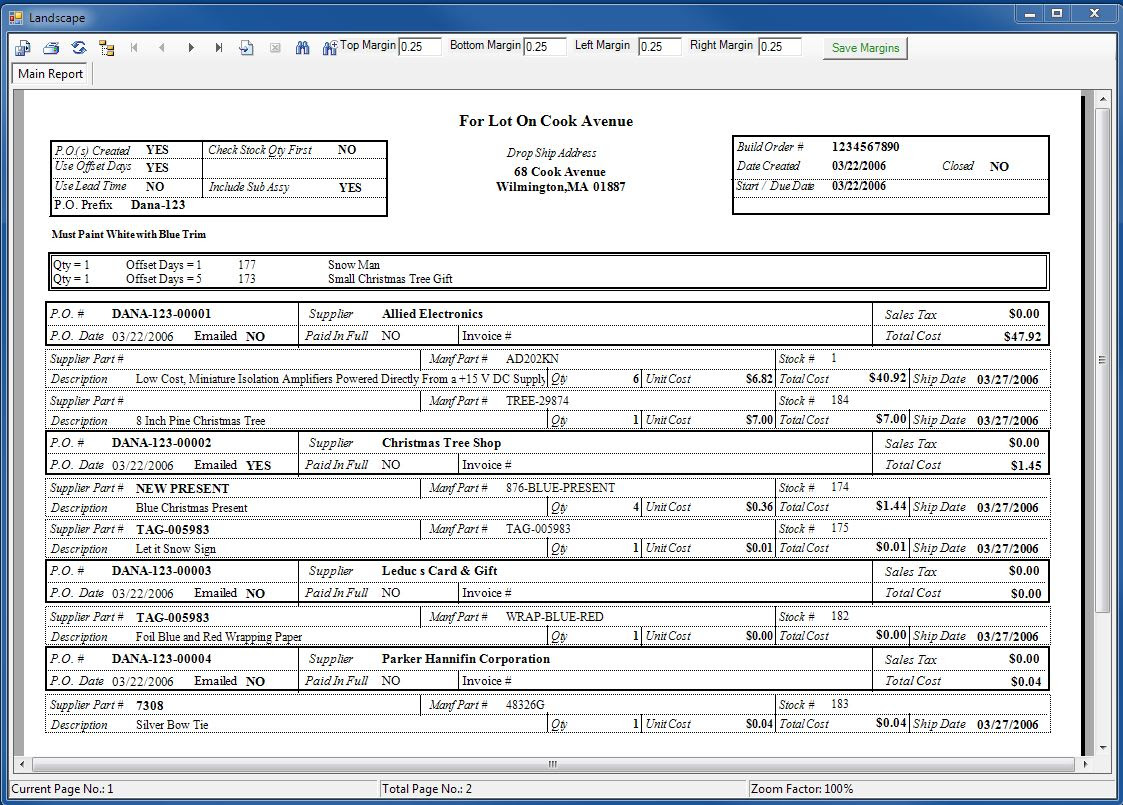This screenshot has width=1123, height=805.
Task: Click manufacturer part 876-BLUE-PRESENT
Action: point(560,488)
